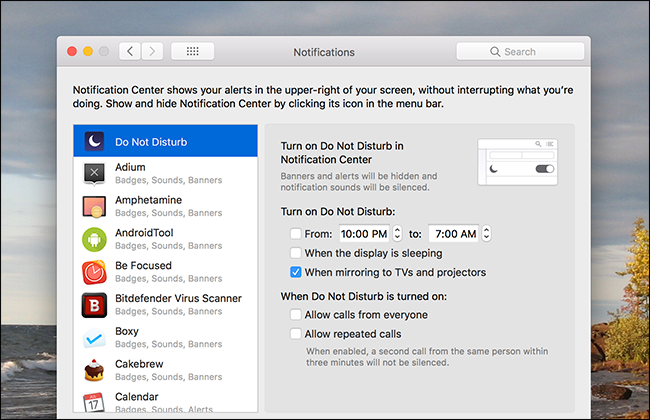The image size is (650, 420).
Task: Click the From time stepper arrows
Action: click(397, 233)
